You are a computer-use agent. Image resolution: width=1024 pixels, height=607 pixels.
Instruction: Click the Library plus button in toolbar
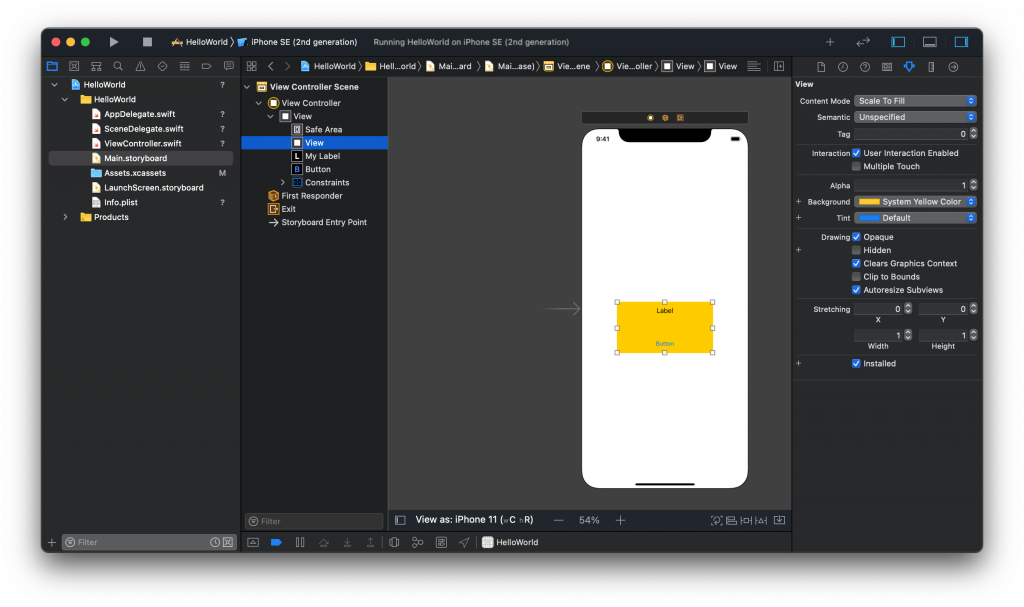[829, 42]
